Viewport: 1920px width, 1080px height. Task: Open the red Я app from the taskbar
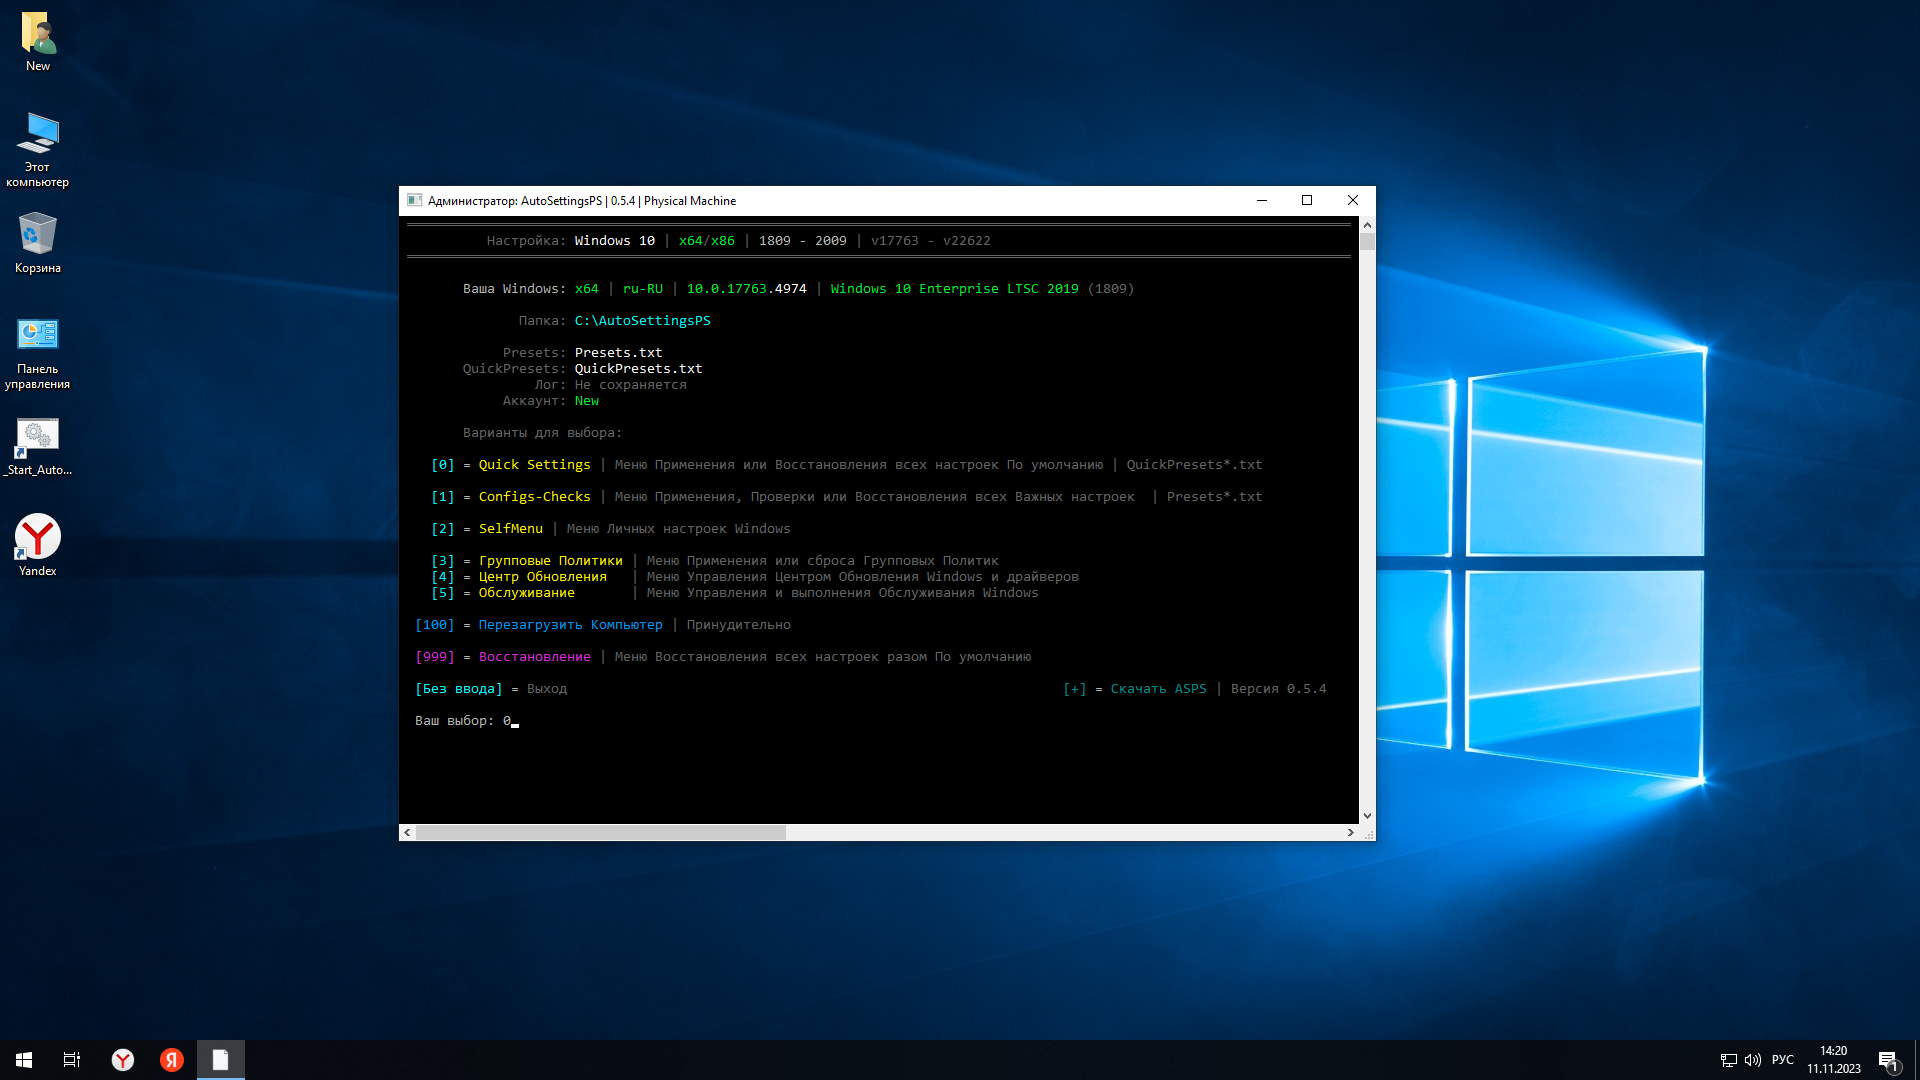pyautogui.click(x=171, y=1059)
